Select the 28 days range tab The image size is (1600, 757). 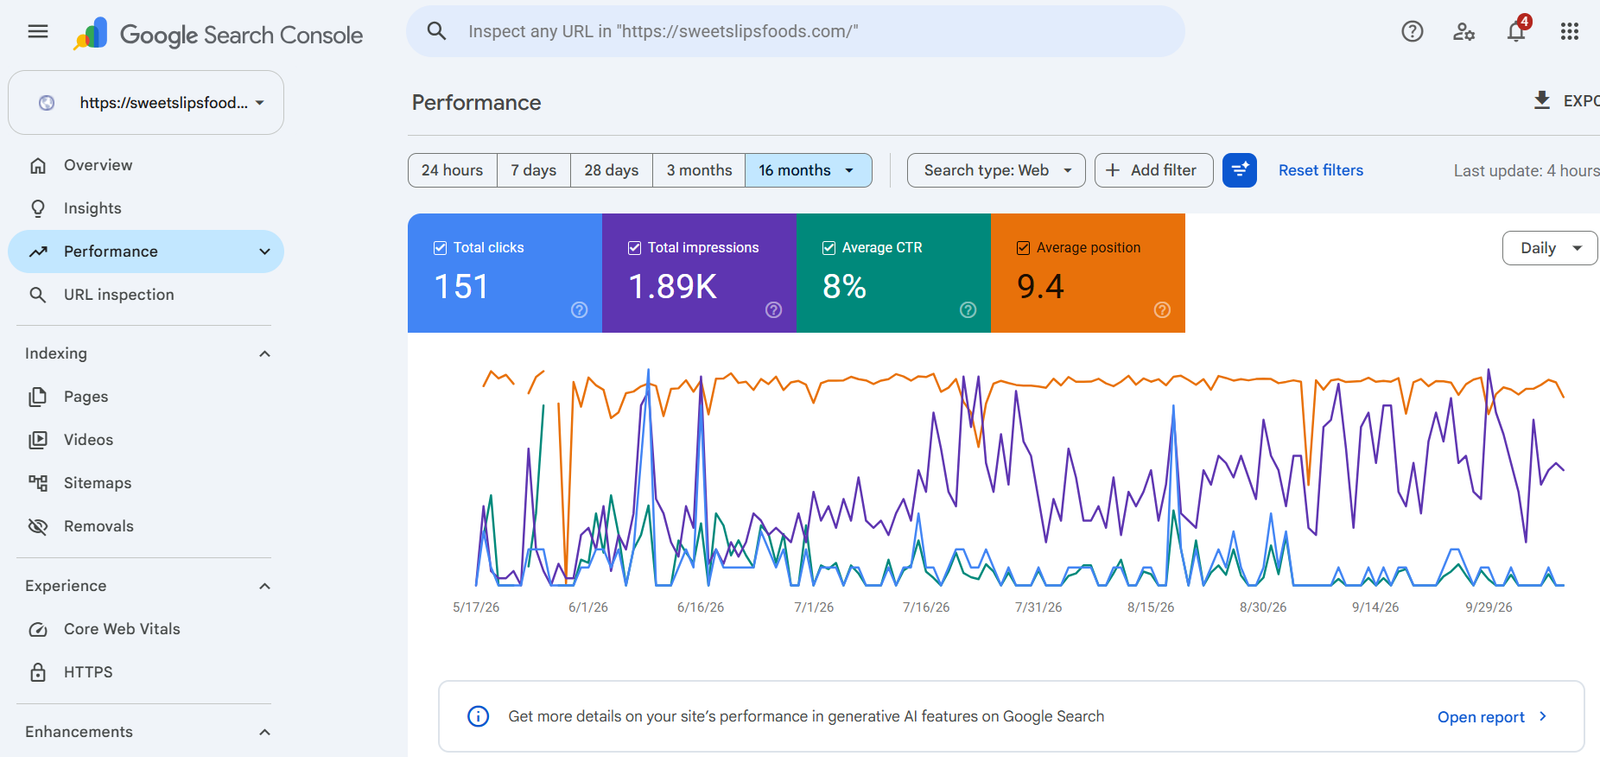tap(611, 170)
